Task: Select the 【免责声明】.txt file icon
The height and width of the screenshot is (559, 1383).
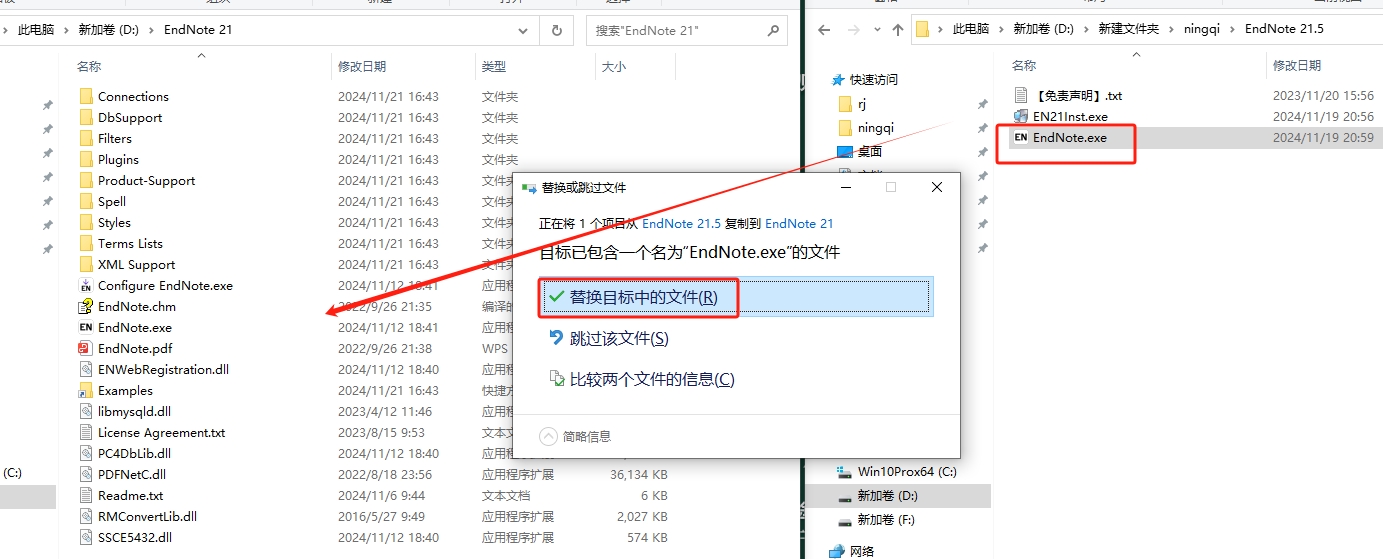Action: coord(1021,96)
